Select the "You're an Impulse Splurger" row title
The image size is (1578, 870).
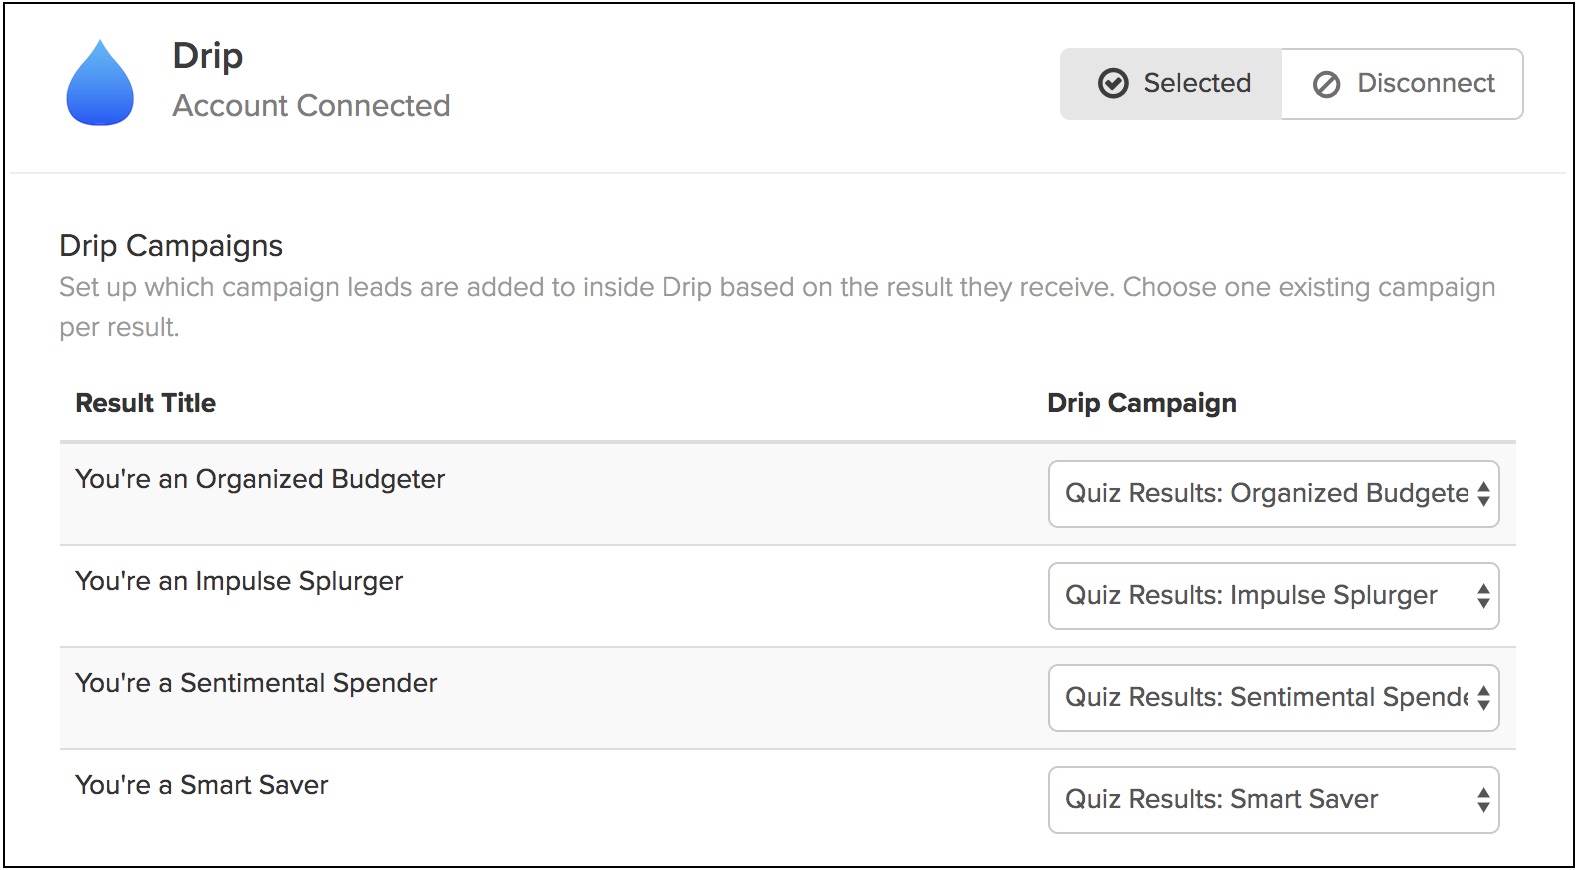pyautogui.click(x=239, y=581)
